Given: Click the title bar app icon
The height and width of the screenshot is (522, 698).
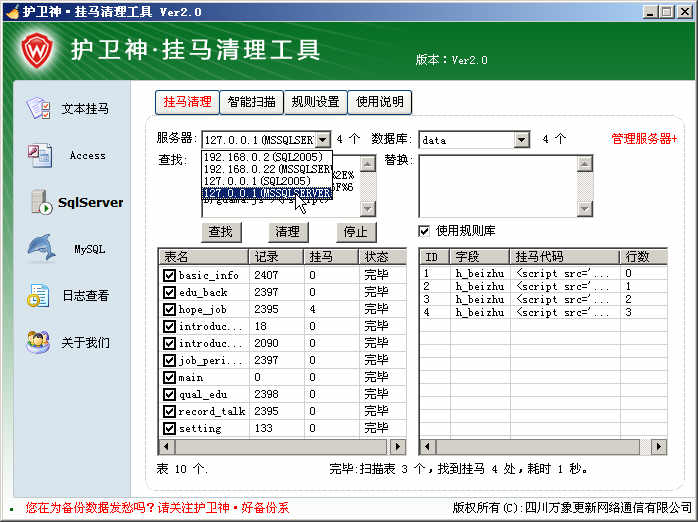Looking at the screenshot, I should pyautogui.click(x=11, y=11).
